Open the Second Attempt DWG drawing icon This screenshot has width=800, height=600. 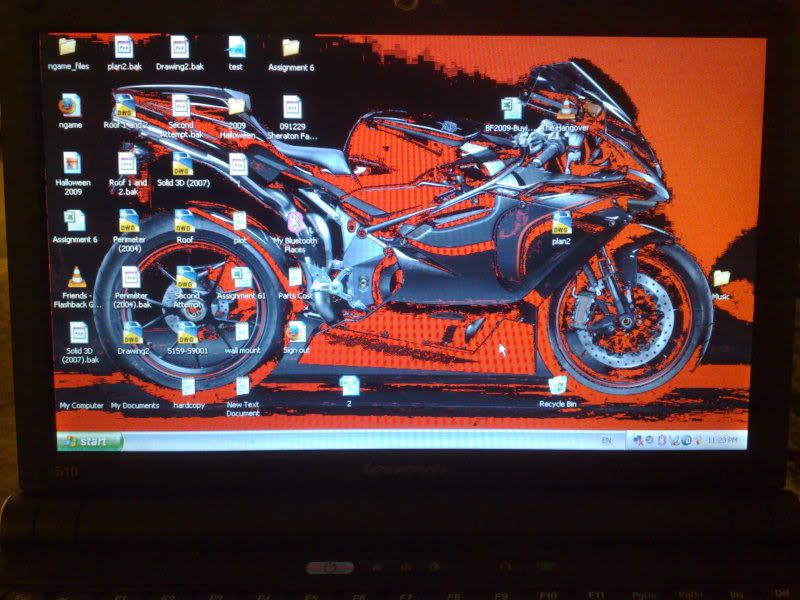[187, 278]
